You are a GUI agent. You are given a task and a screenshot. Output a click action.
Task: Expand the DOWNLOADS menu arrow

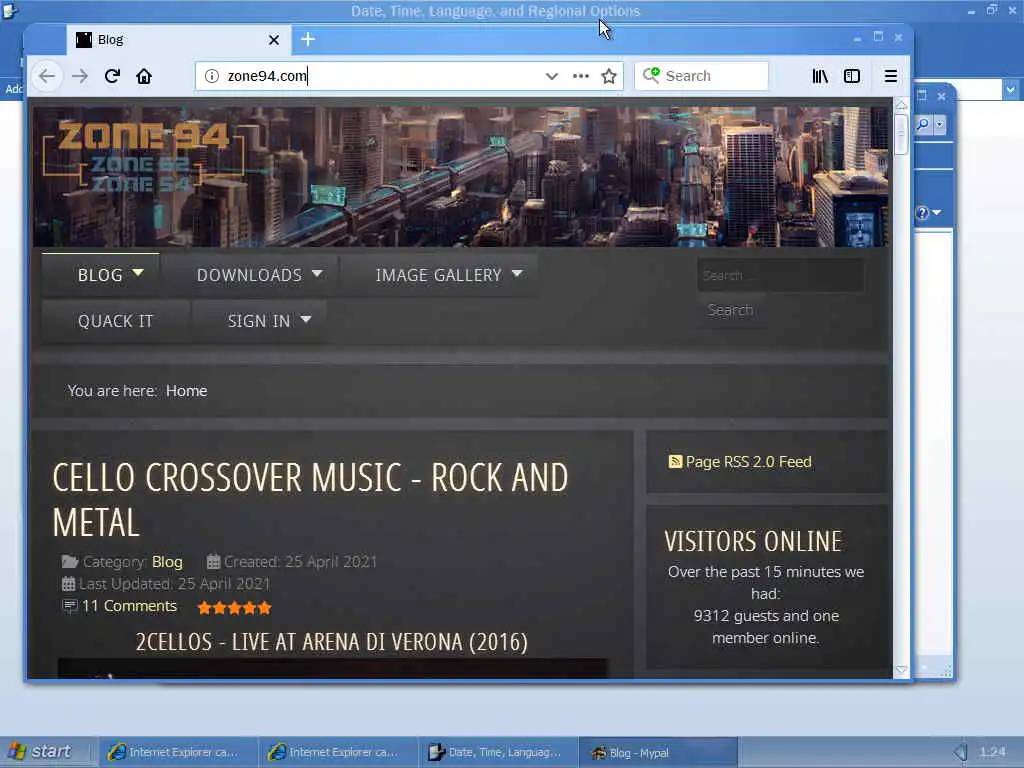(x=317, y=274)
